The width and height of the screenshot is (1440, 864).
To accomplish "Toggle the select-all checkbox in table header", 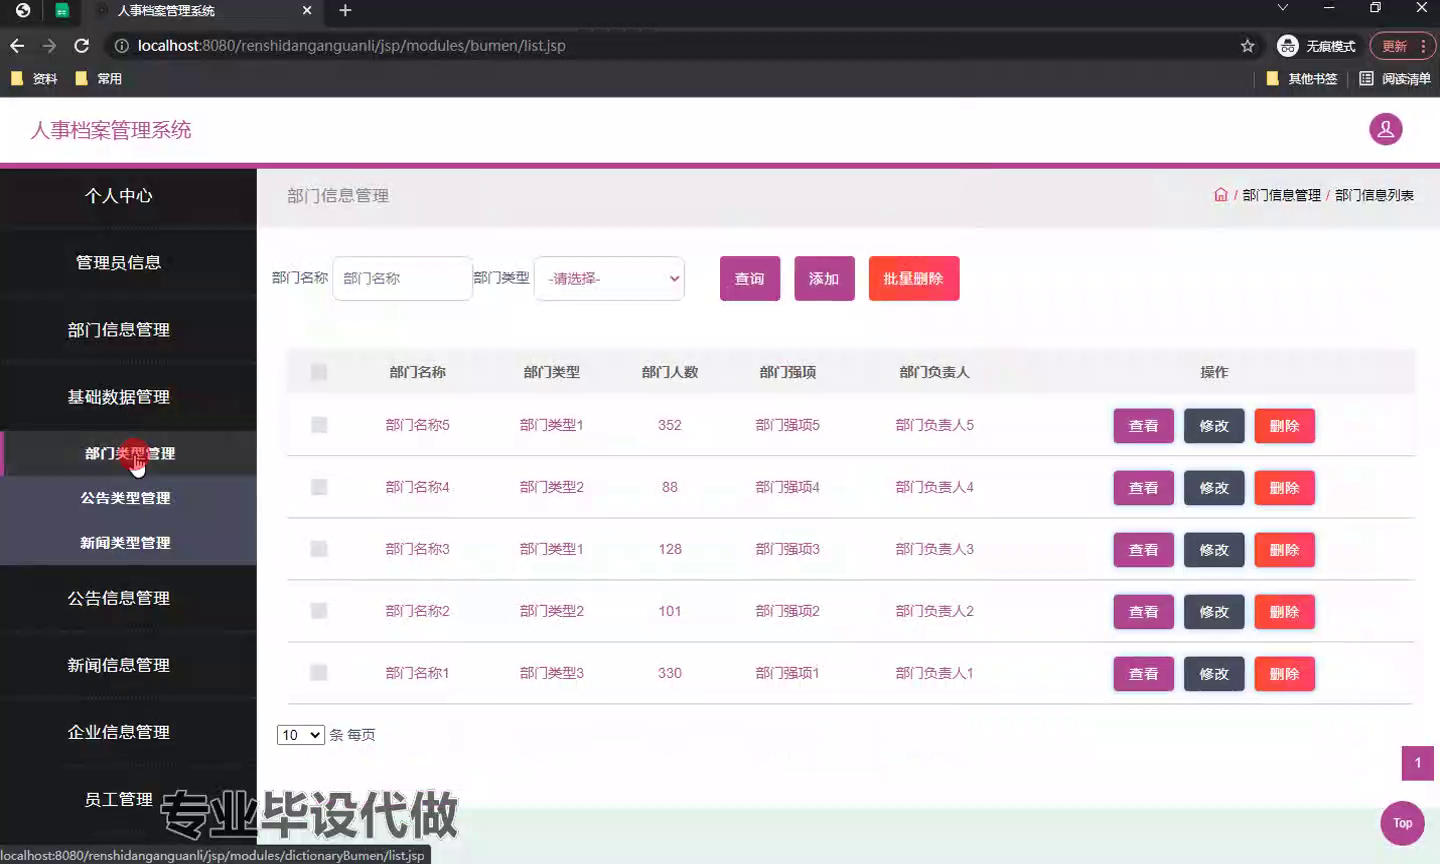I will pyautogui.click(x=319, y=372).
